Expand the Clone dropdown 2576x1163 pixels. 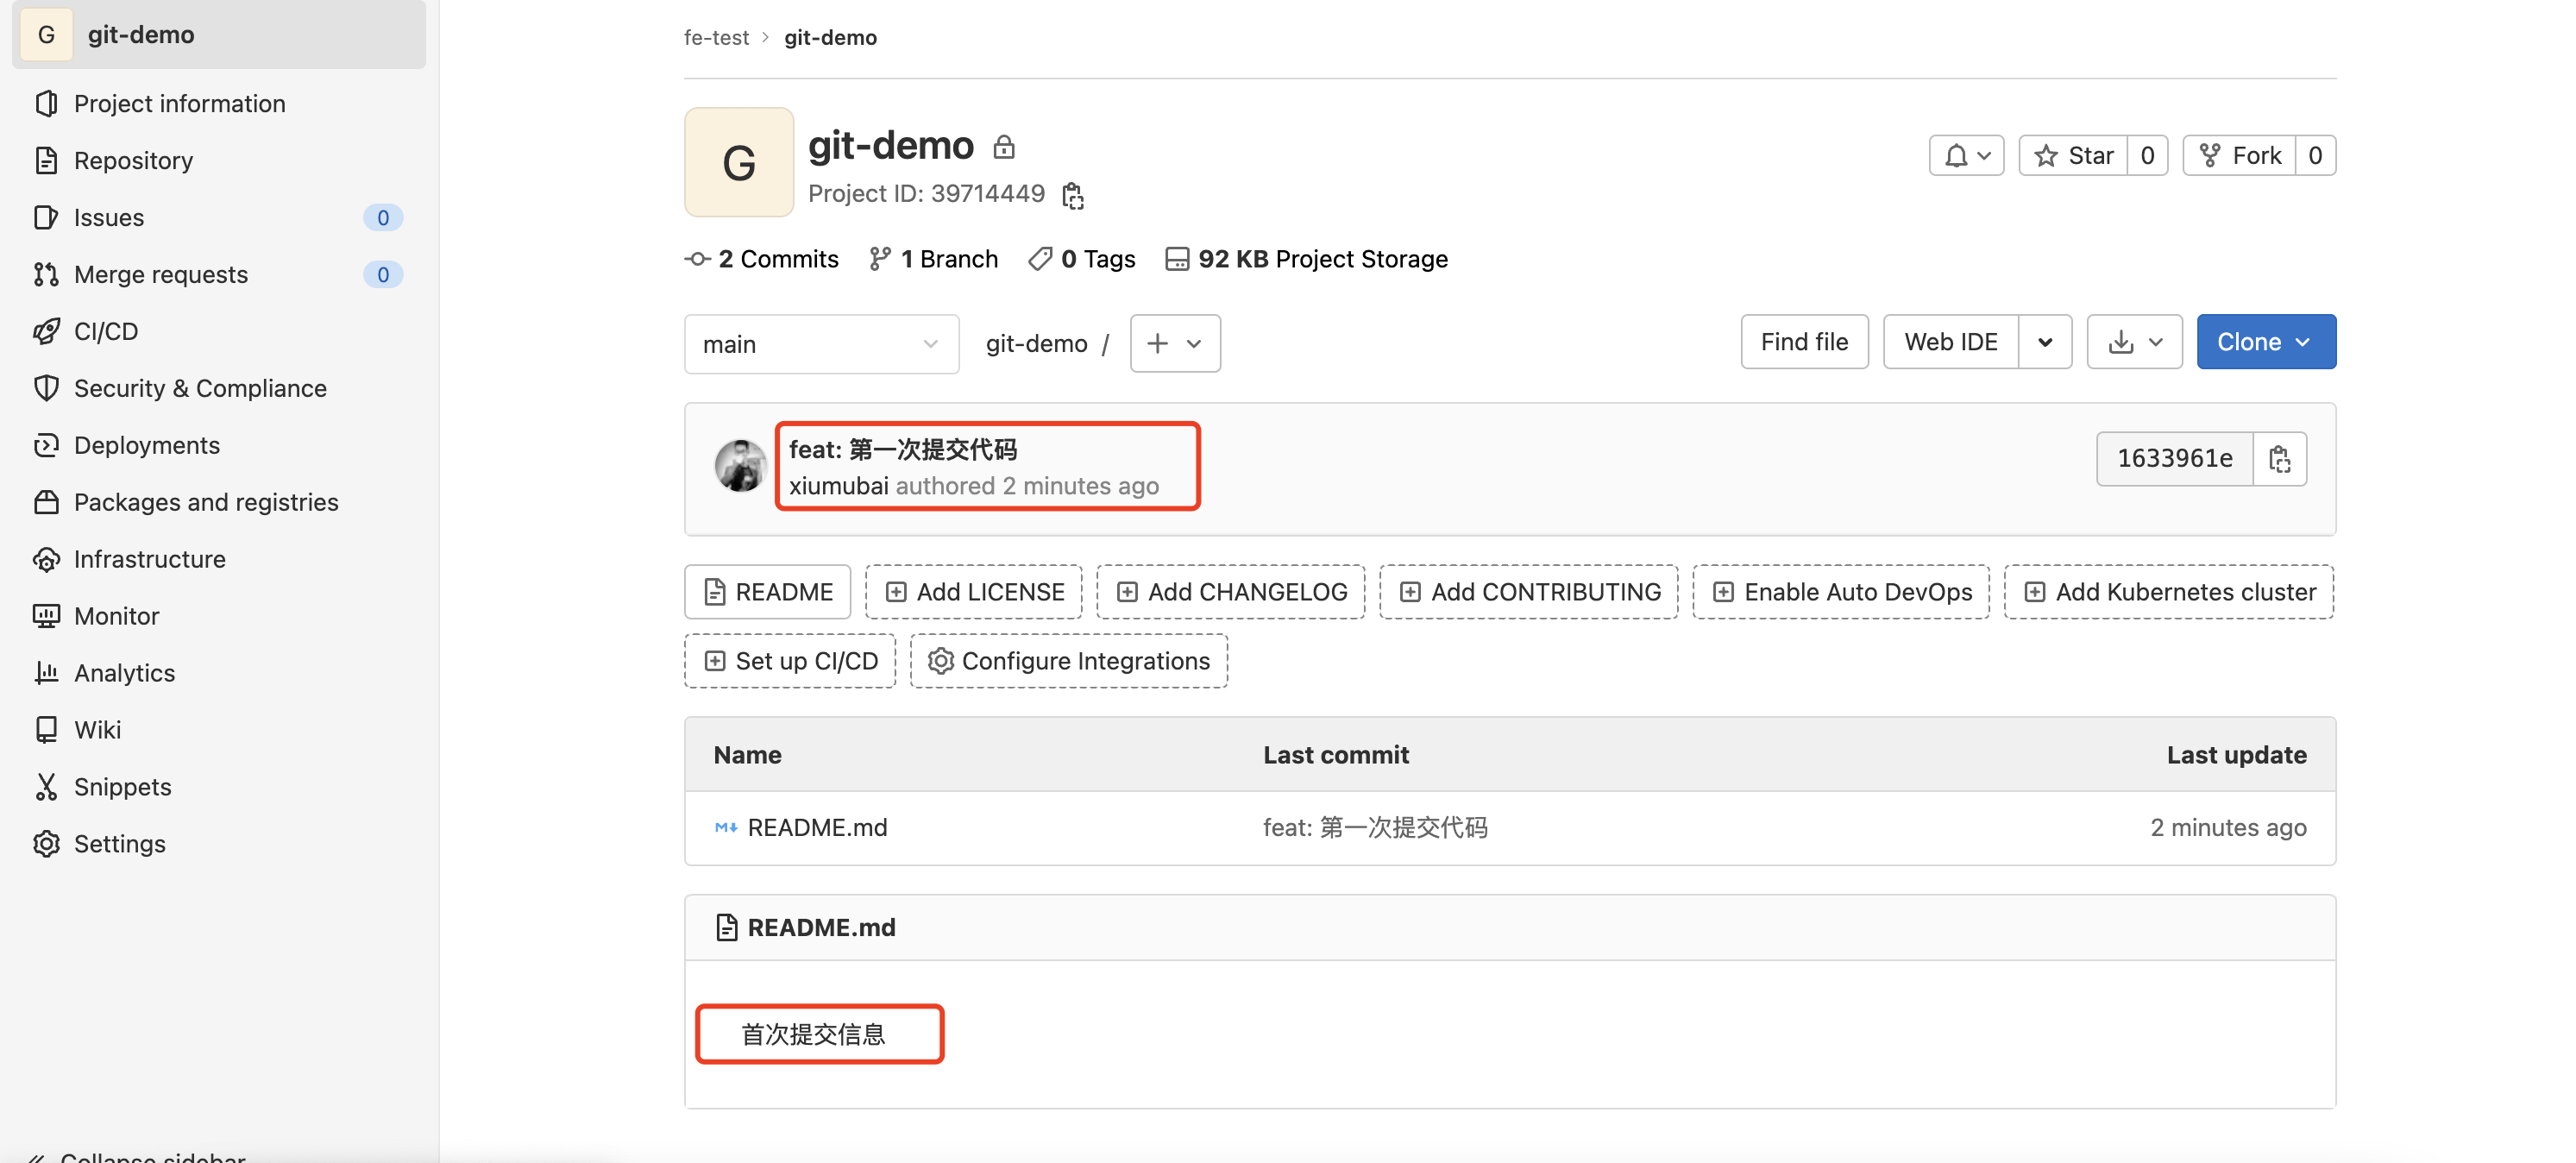pos(2265,341)
